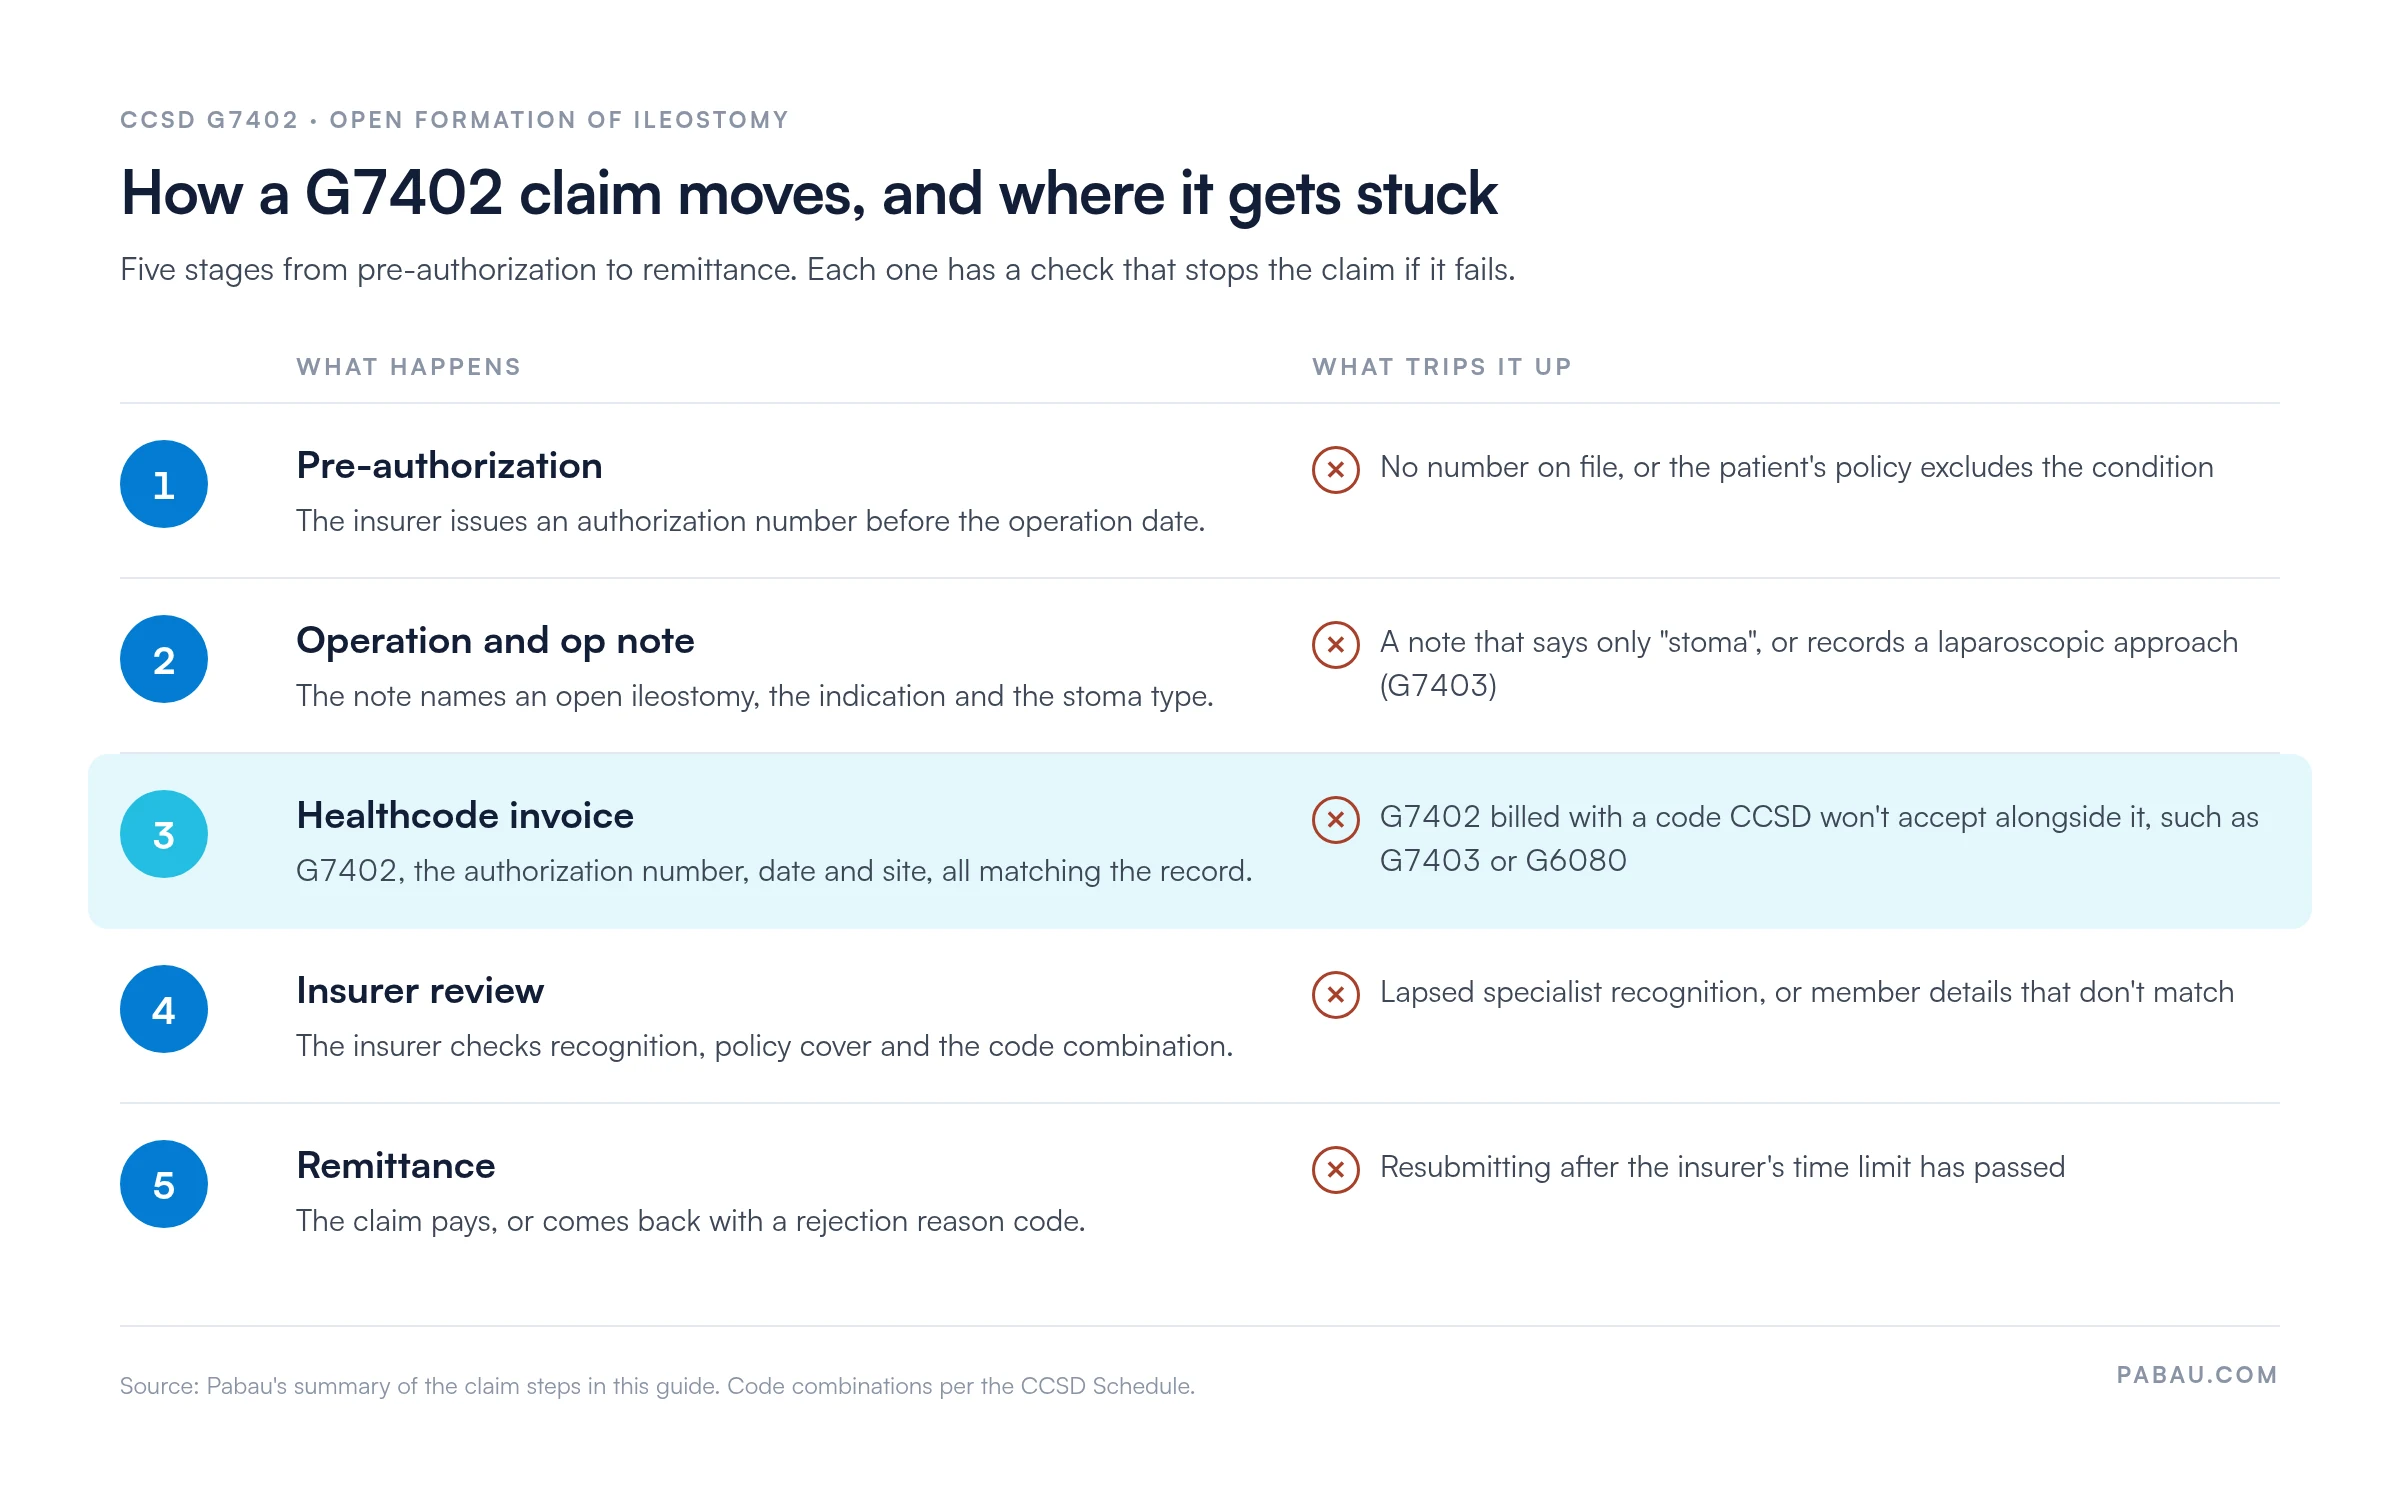This screenshot has height=1502, width=2400.
Task: Click the red X beside laparoscopic approach note
Action: 1336,644
